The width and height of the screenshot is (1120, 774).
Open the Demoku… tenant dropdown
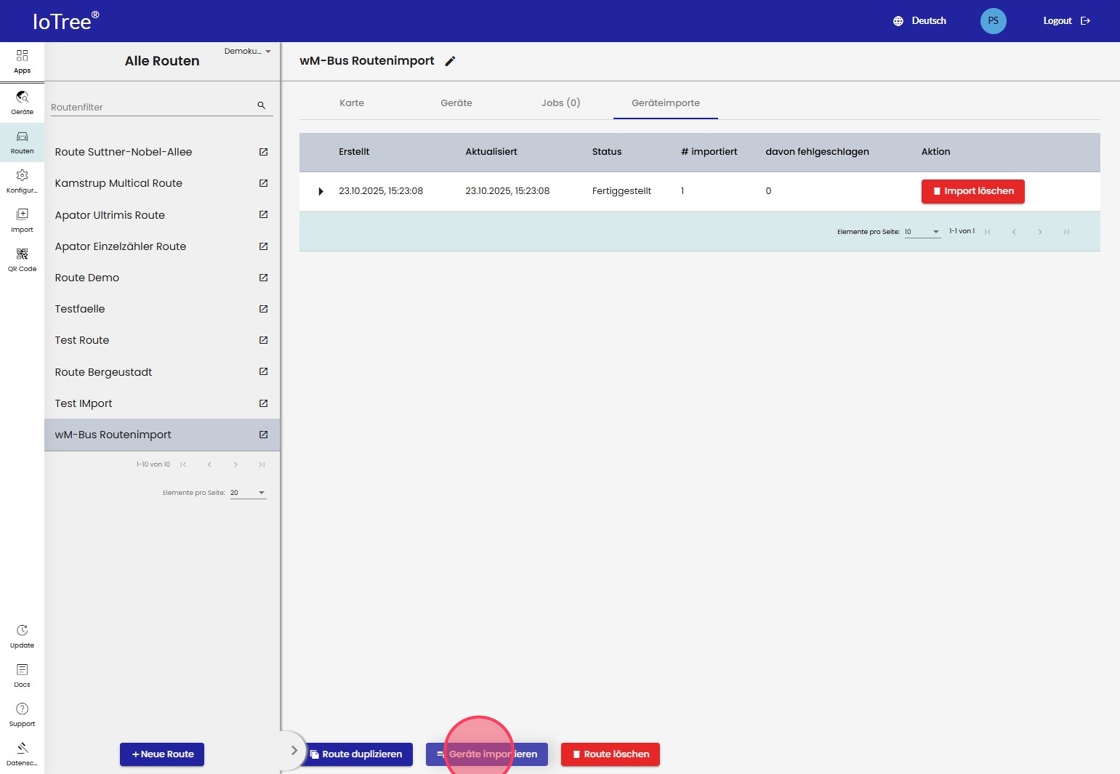click(x=248, y=51)
